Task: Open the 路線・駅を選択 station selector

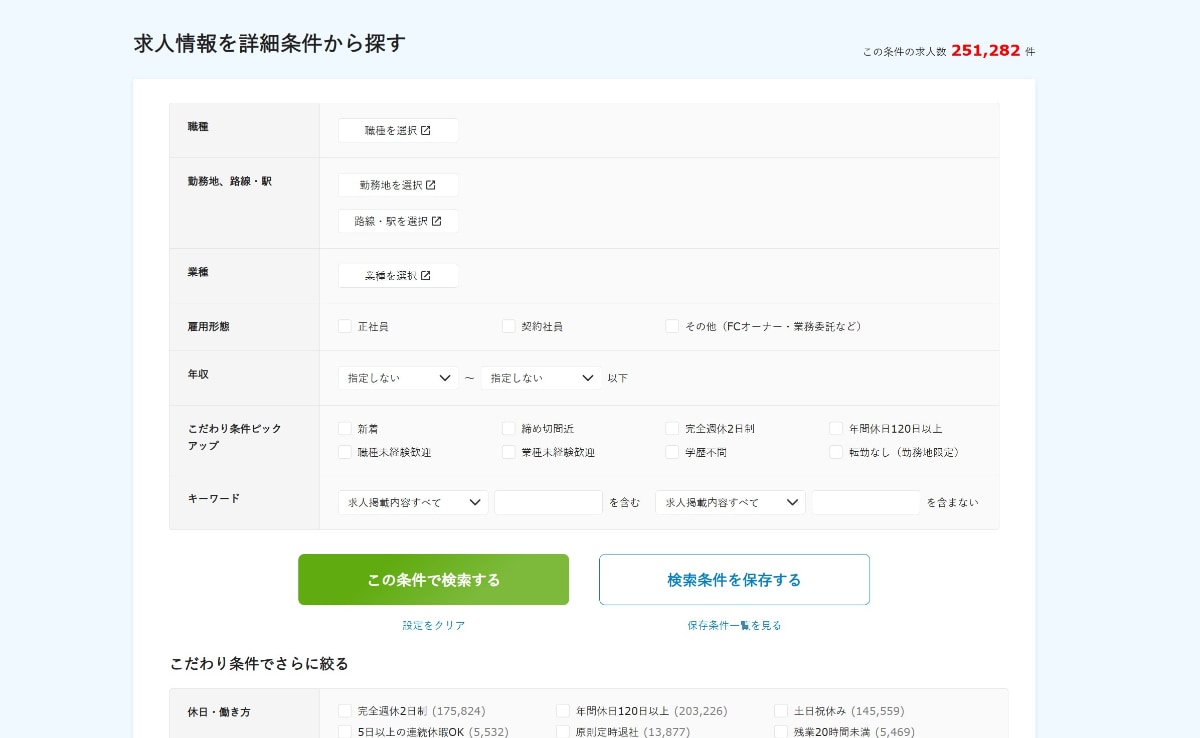Action: pyautogui.click(x=398, y=221)
